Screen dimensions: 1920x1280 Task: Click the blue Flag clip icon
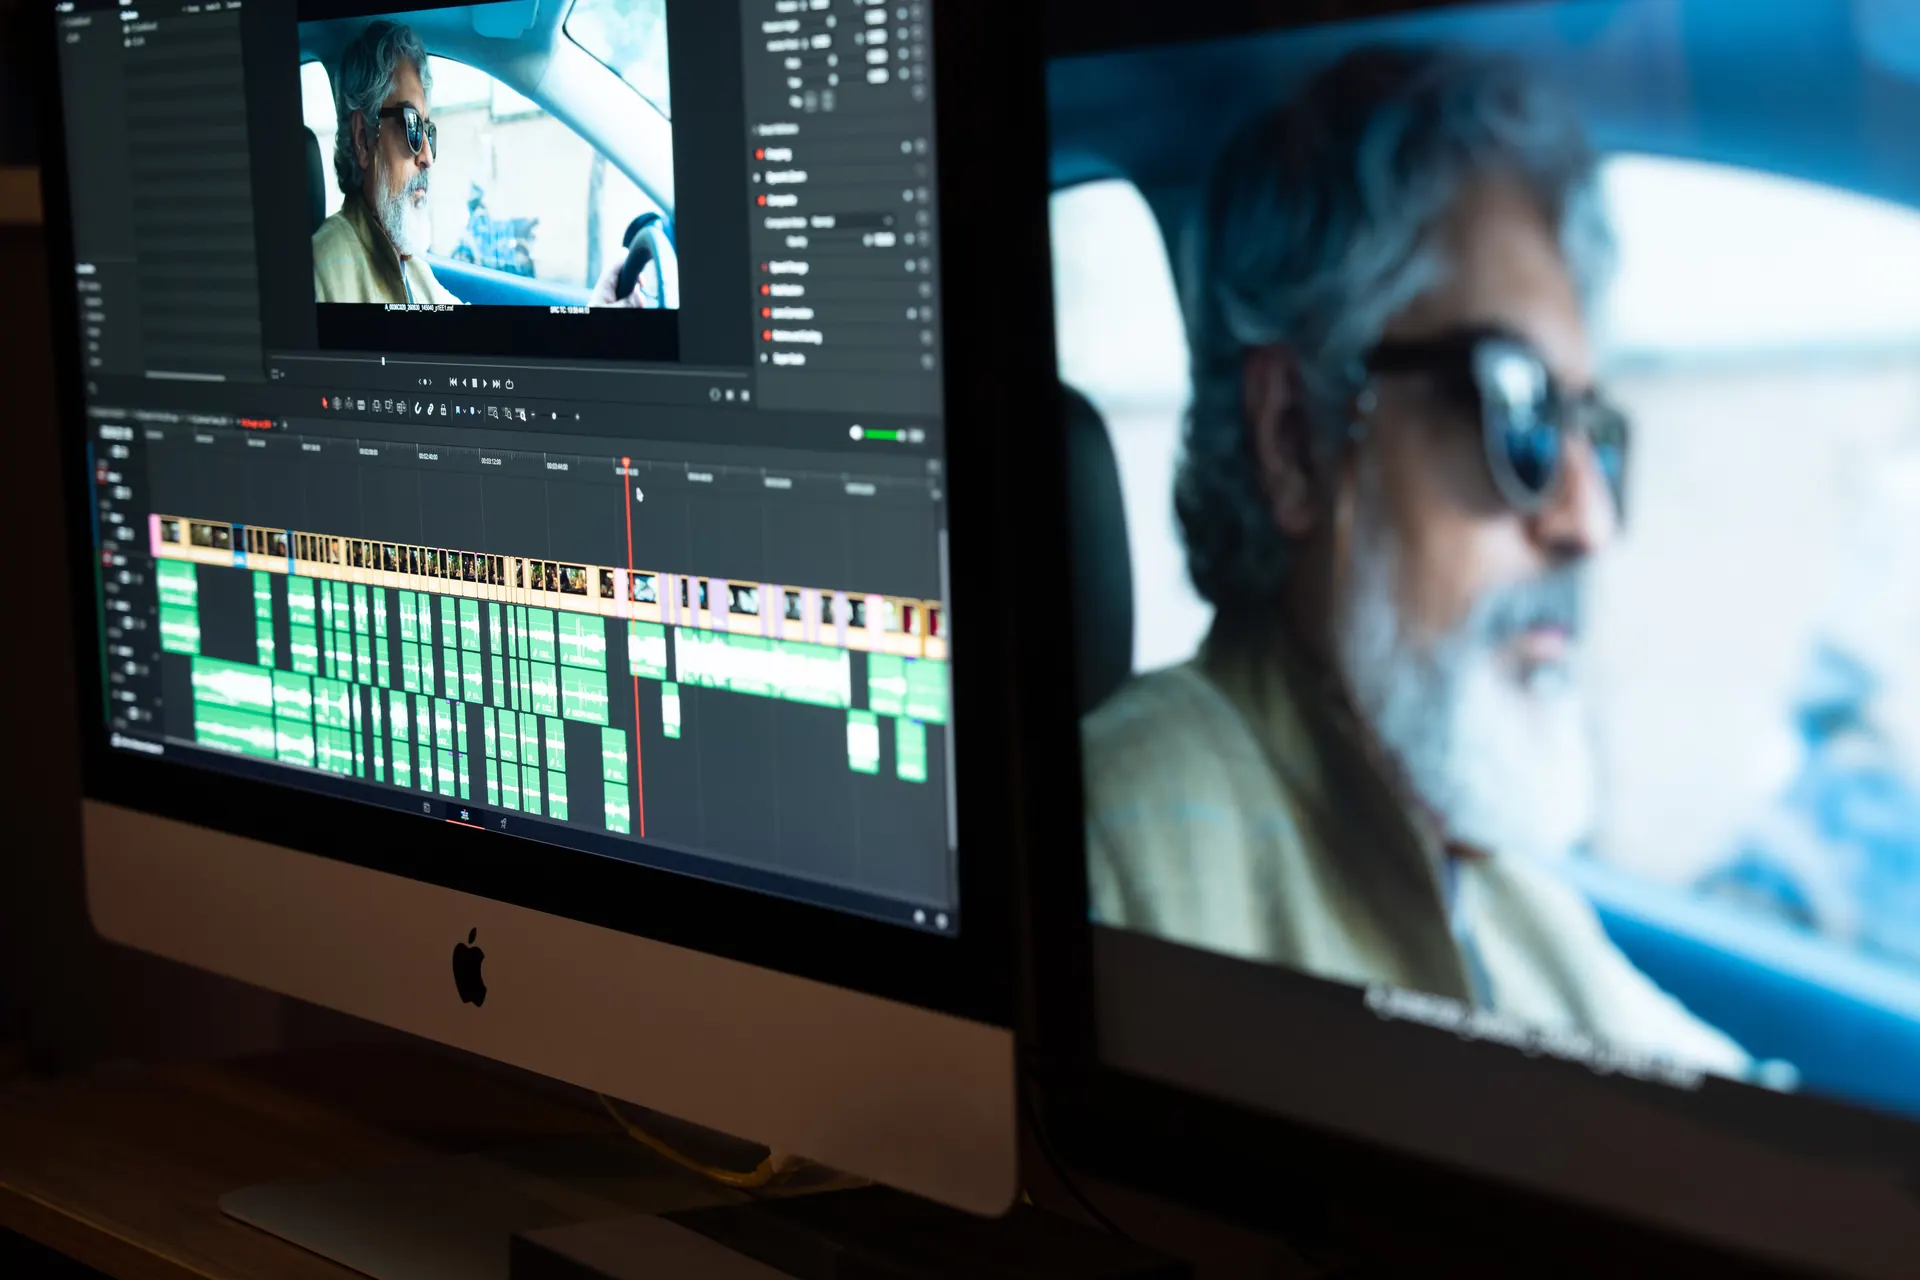459,410
